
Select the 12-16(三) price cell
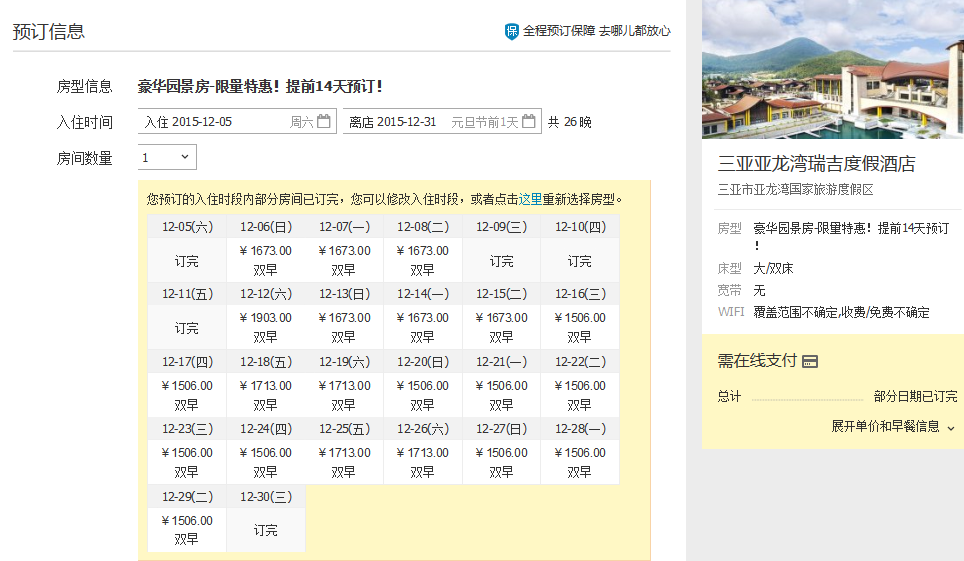(579, 327)
